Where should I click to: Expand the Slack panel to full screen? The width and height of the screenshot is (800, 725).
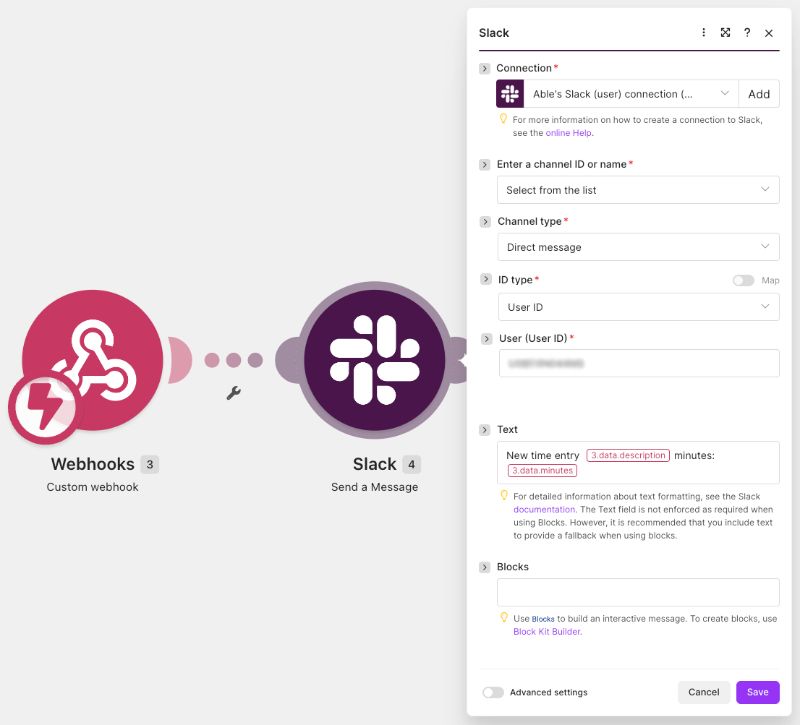[x=725, y=33]
